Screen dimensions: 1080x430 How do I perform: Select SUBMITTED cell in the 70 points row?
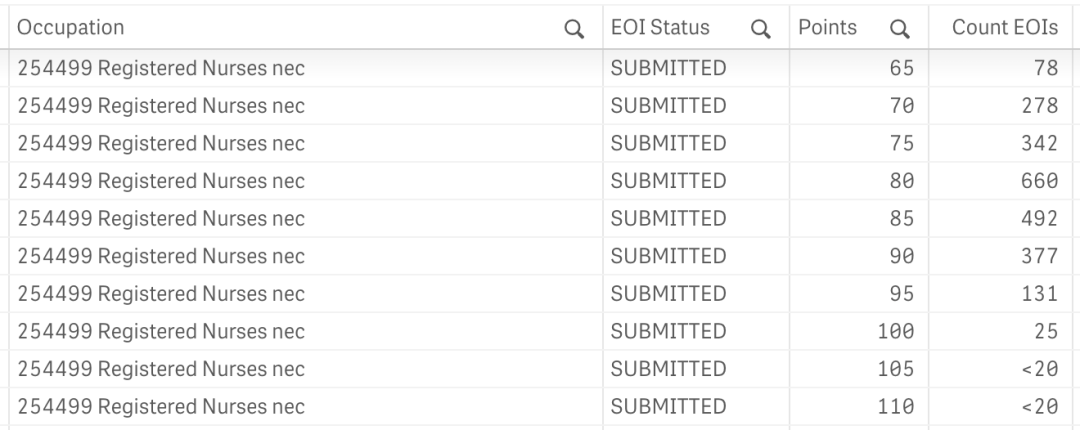(x=696, y=105)
